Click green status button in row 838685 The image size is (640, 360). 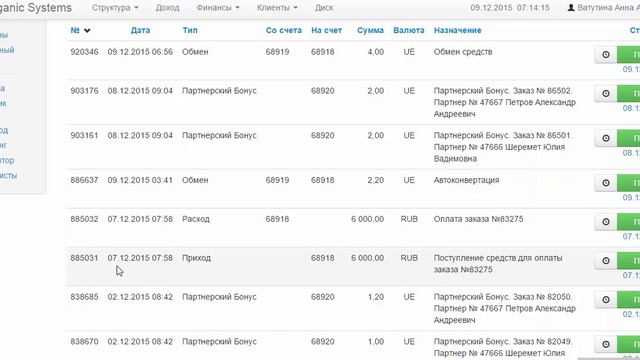click(629, 300)
